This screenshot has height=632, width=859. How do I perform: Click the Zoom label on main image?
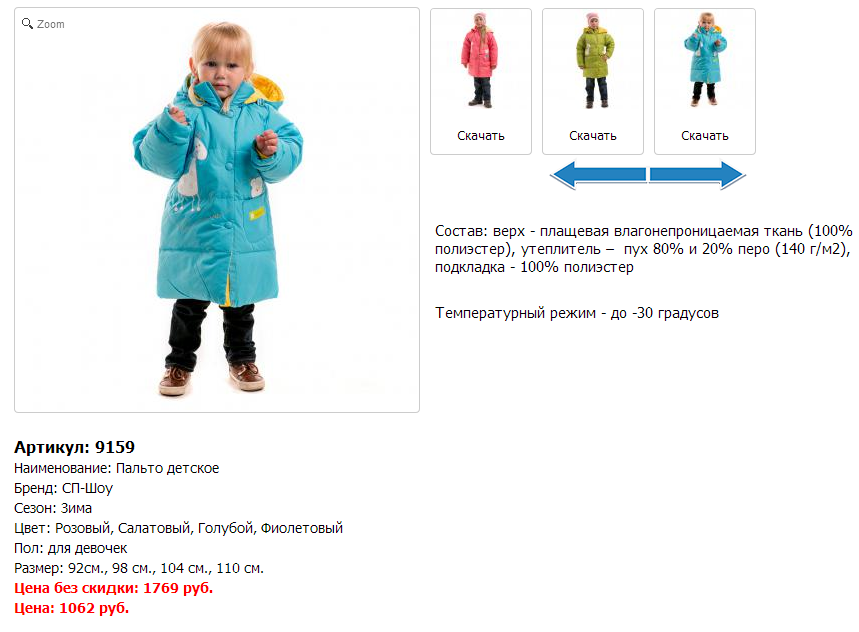(x=50, y=24)
